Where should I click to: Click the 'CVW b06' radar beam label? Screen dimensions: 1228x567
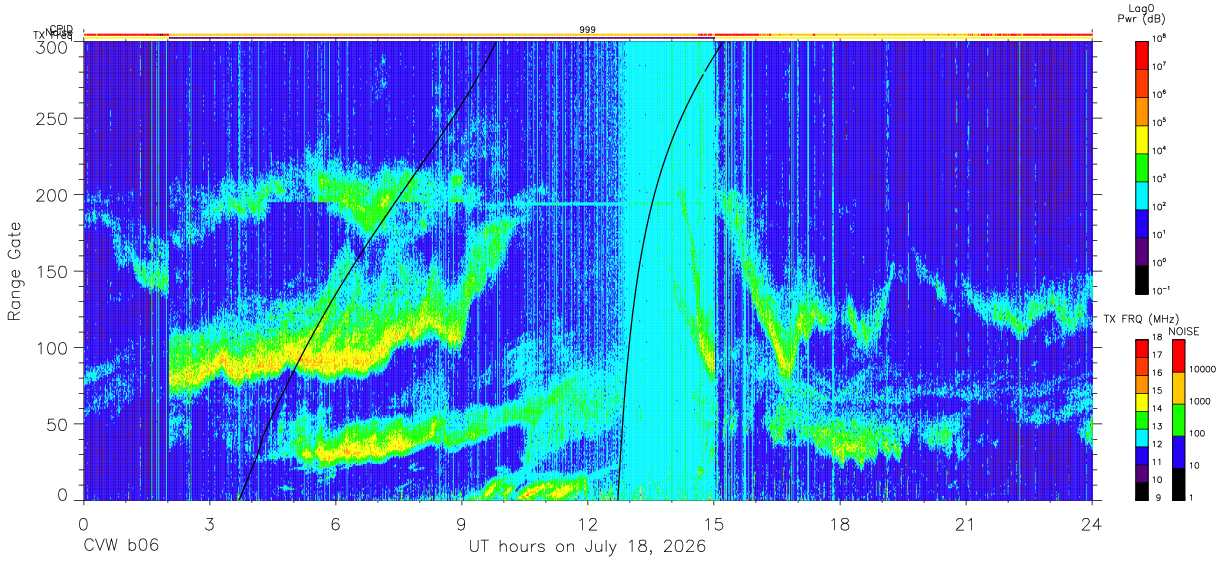point(121,546)
